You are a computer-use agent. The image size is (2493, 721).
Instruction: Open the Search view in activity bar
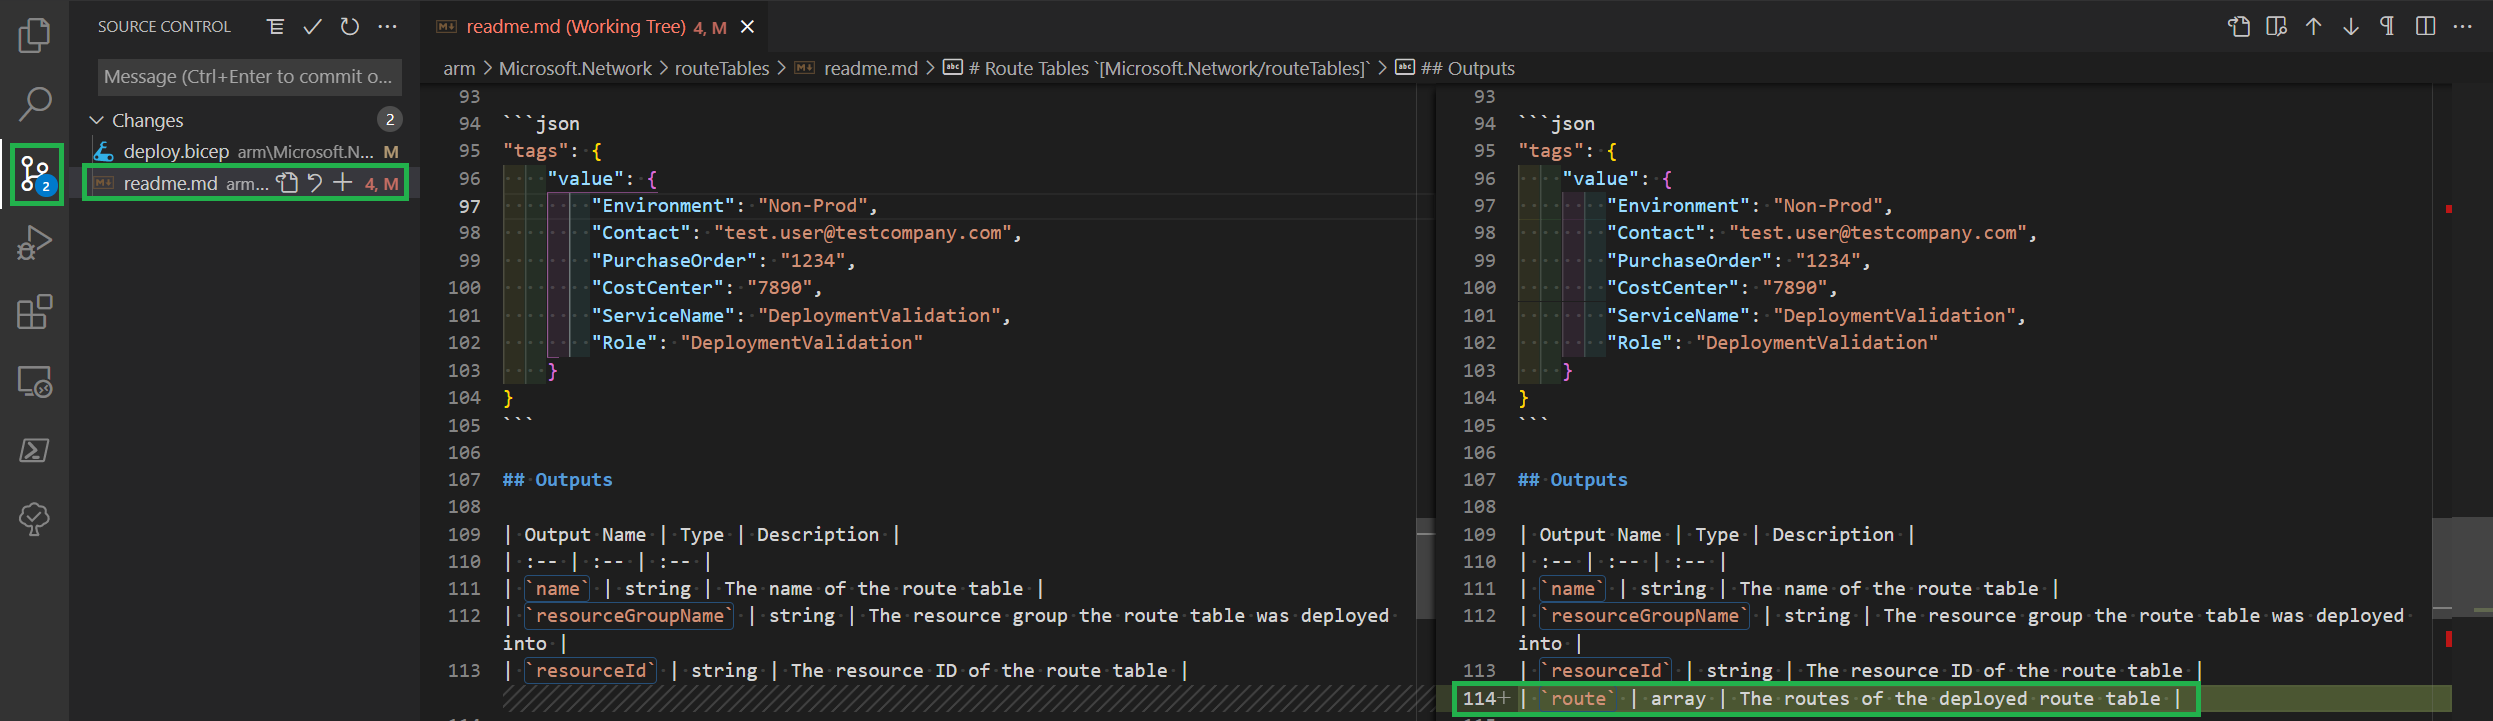tap(34, 104)
